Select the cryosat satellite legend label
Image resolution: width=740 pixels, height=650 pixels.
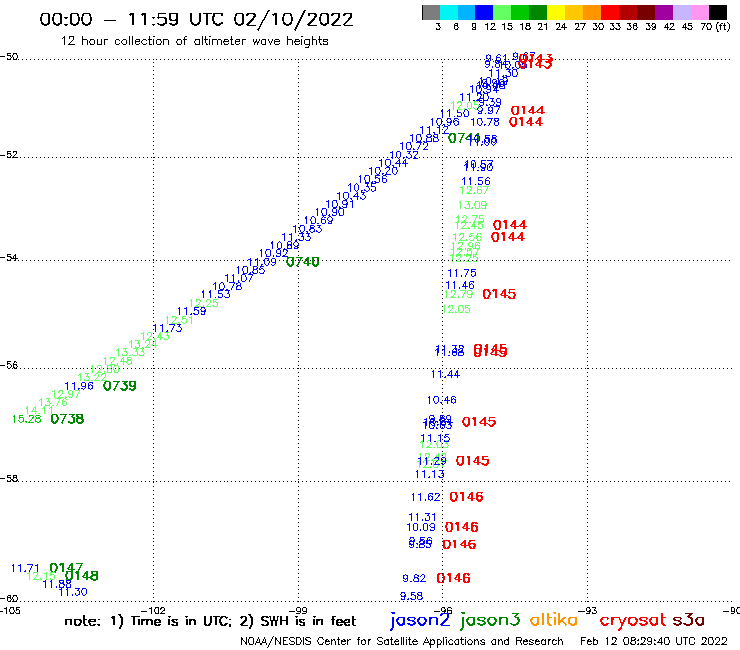632,620
